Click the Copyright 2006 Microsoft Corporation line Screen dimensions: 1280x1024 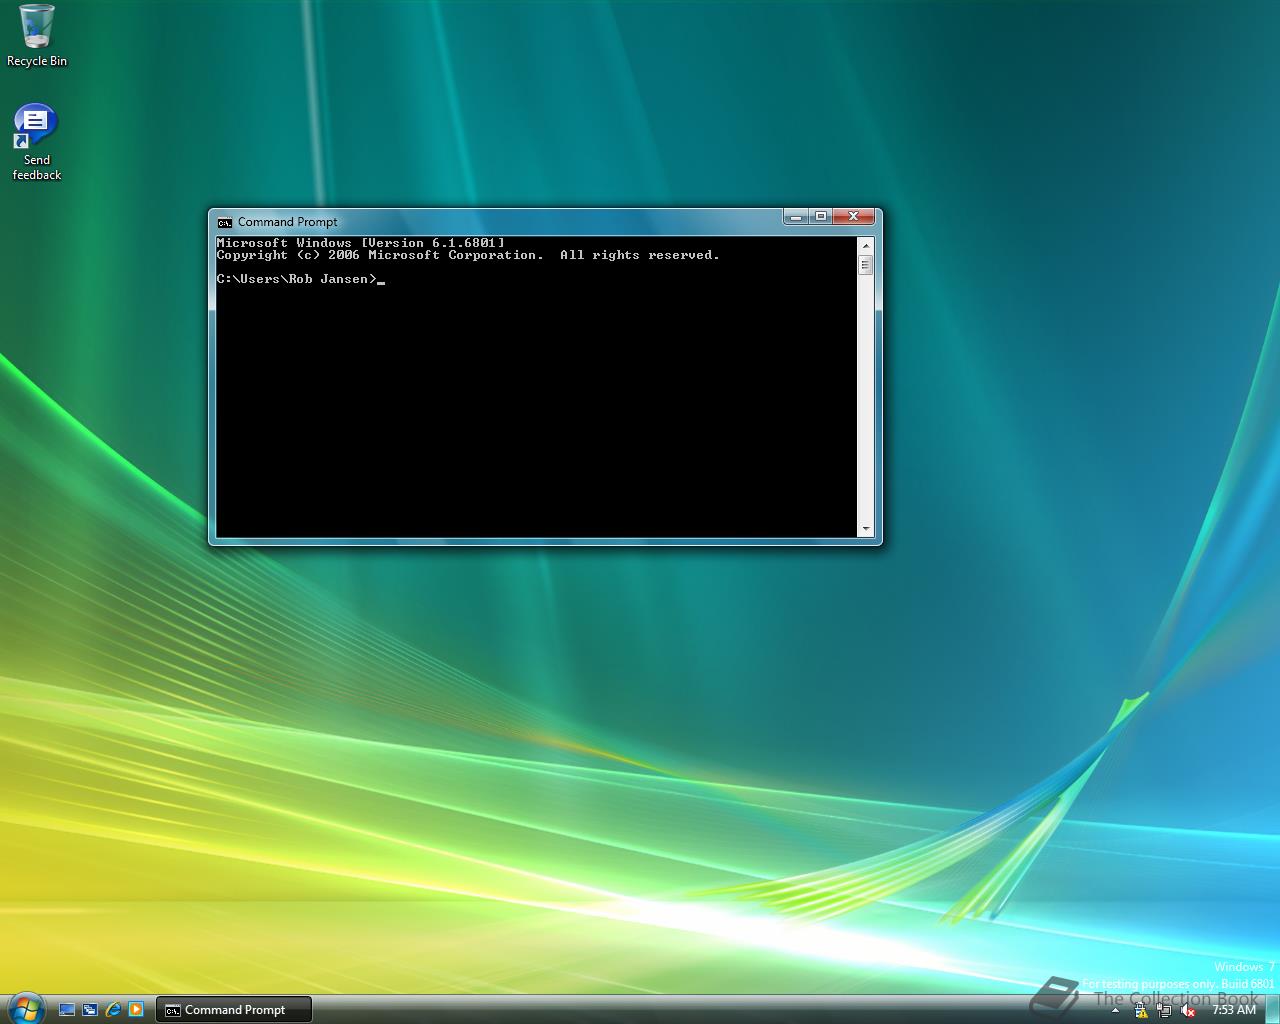[468, 255]
